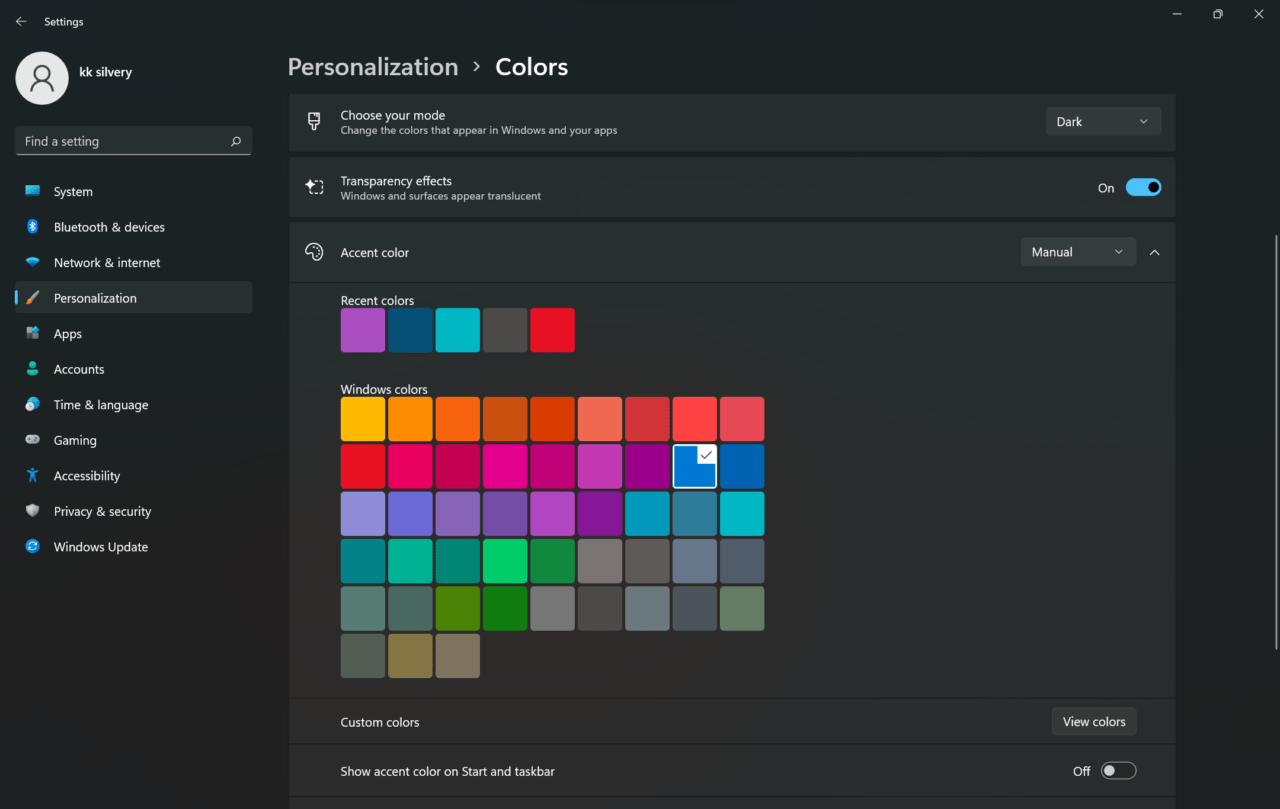1280x809 pixels.
Task: Collapse the Accent color section
Action: [1155, 252]
